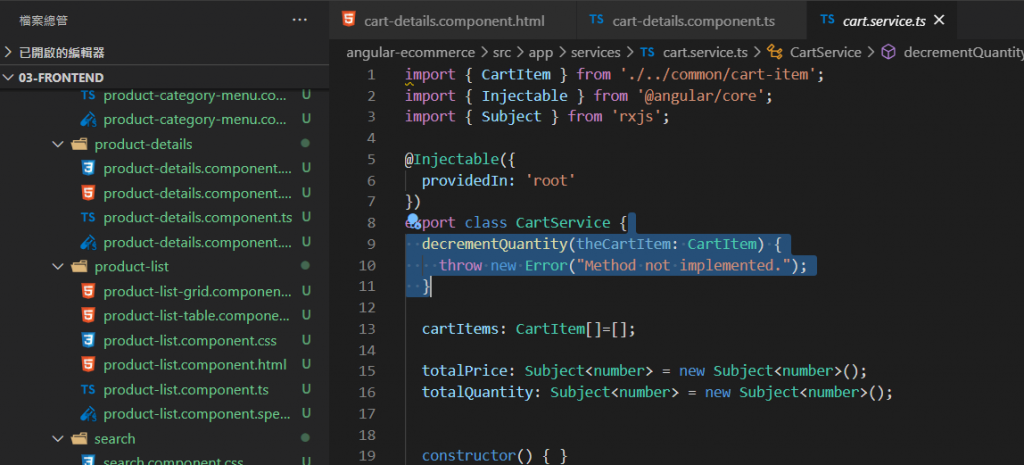Click HTML icon of product-list-table file
This screenshot has width=1024, height=465.
(88, 316)
